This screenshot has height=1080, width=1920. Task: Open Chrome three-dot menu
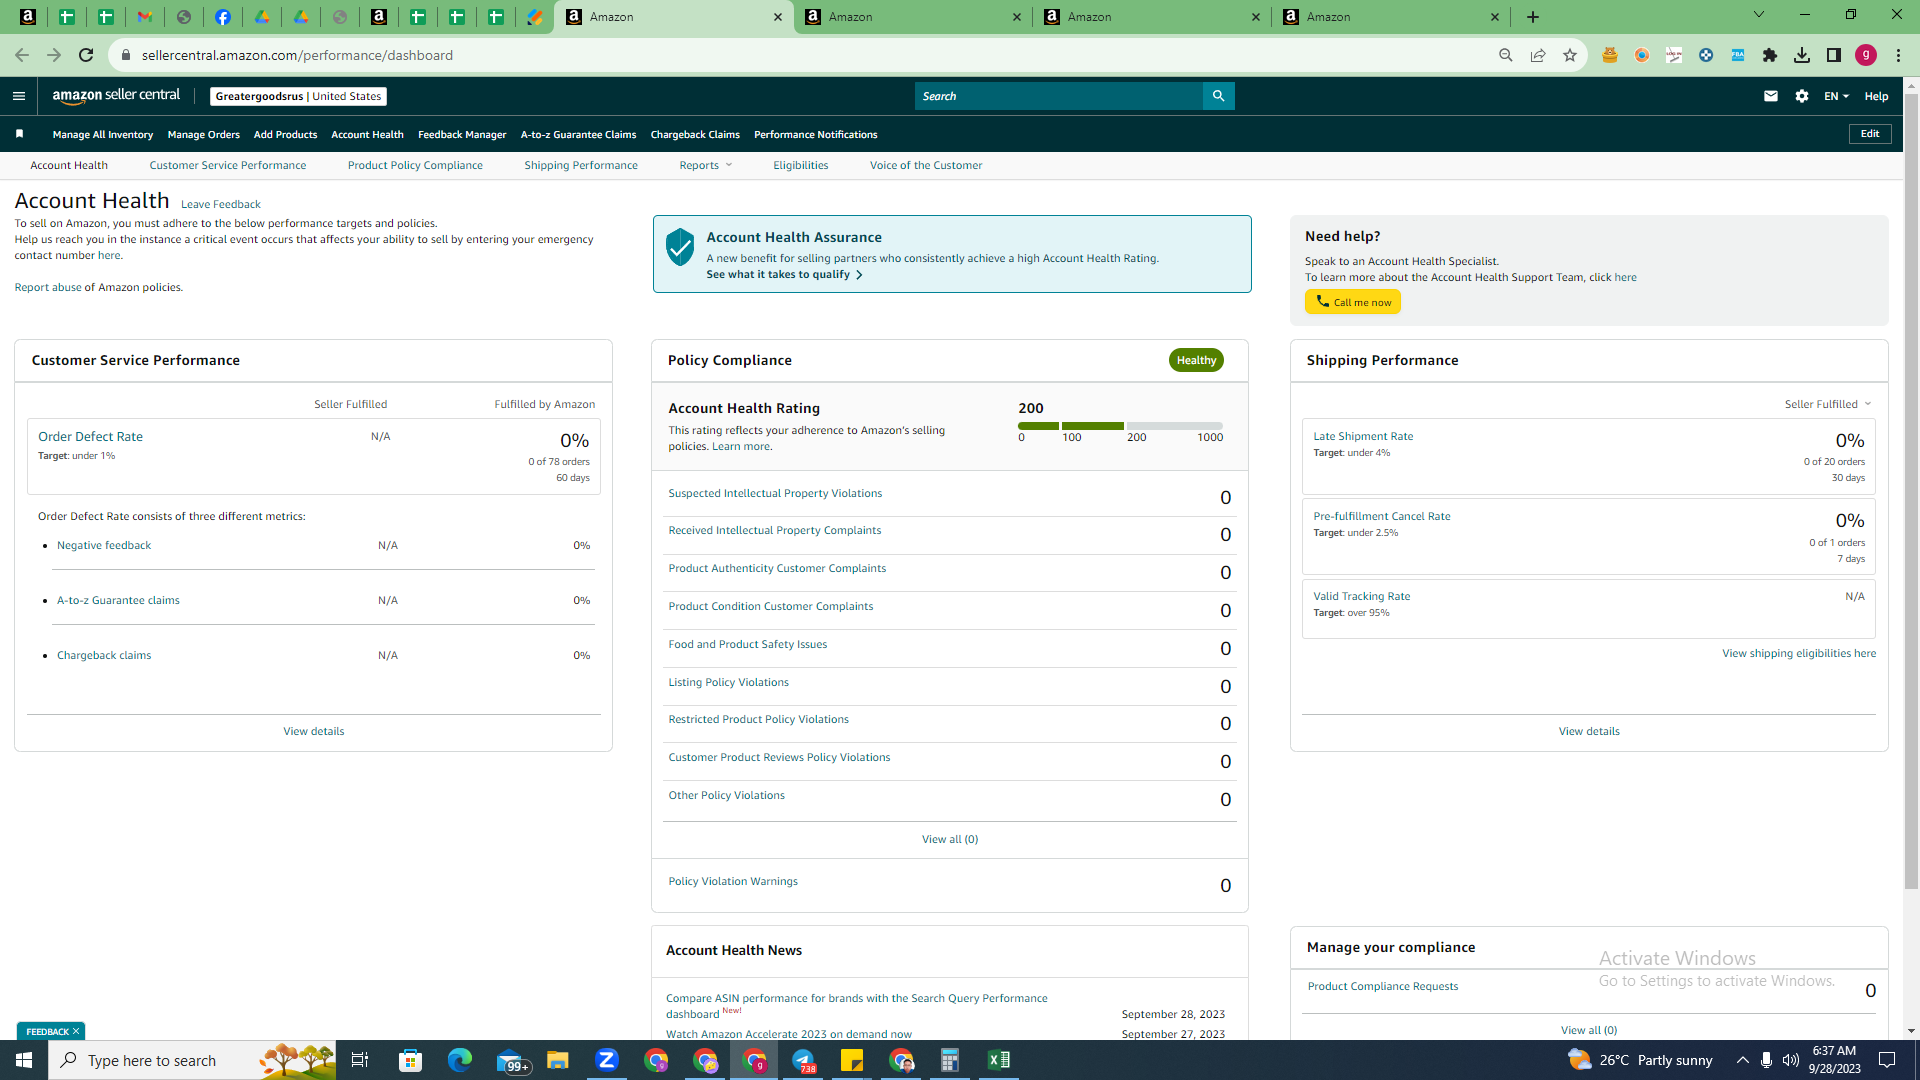[x=1898, y=55]
